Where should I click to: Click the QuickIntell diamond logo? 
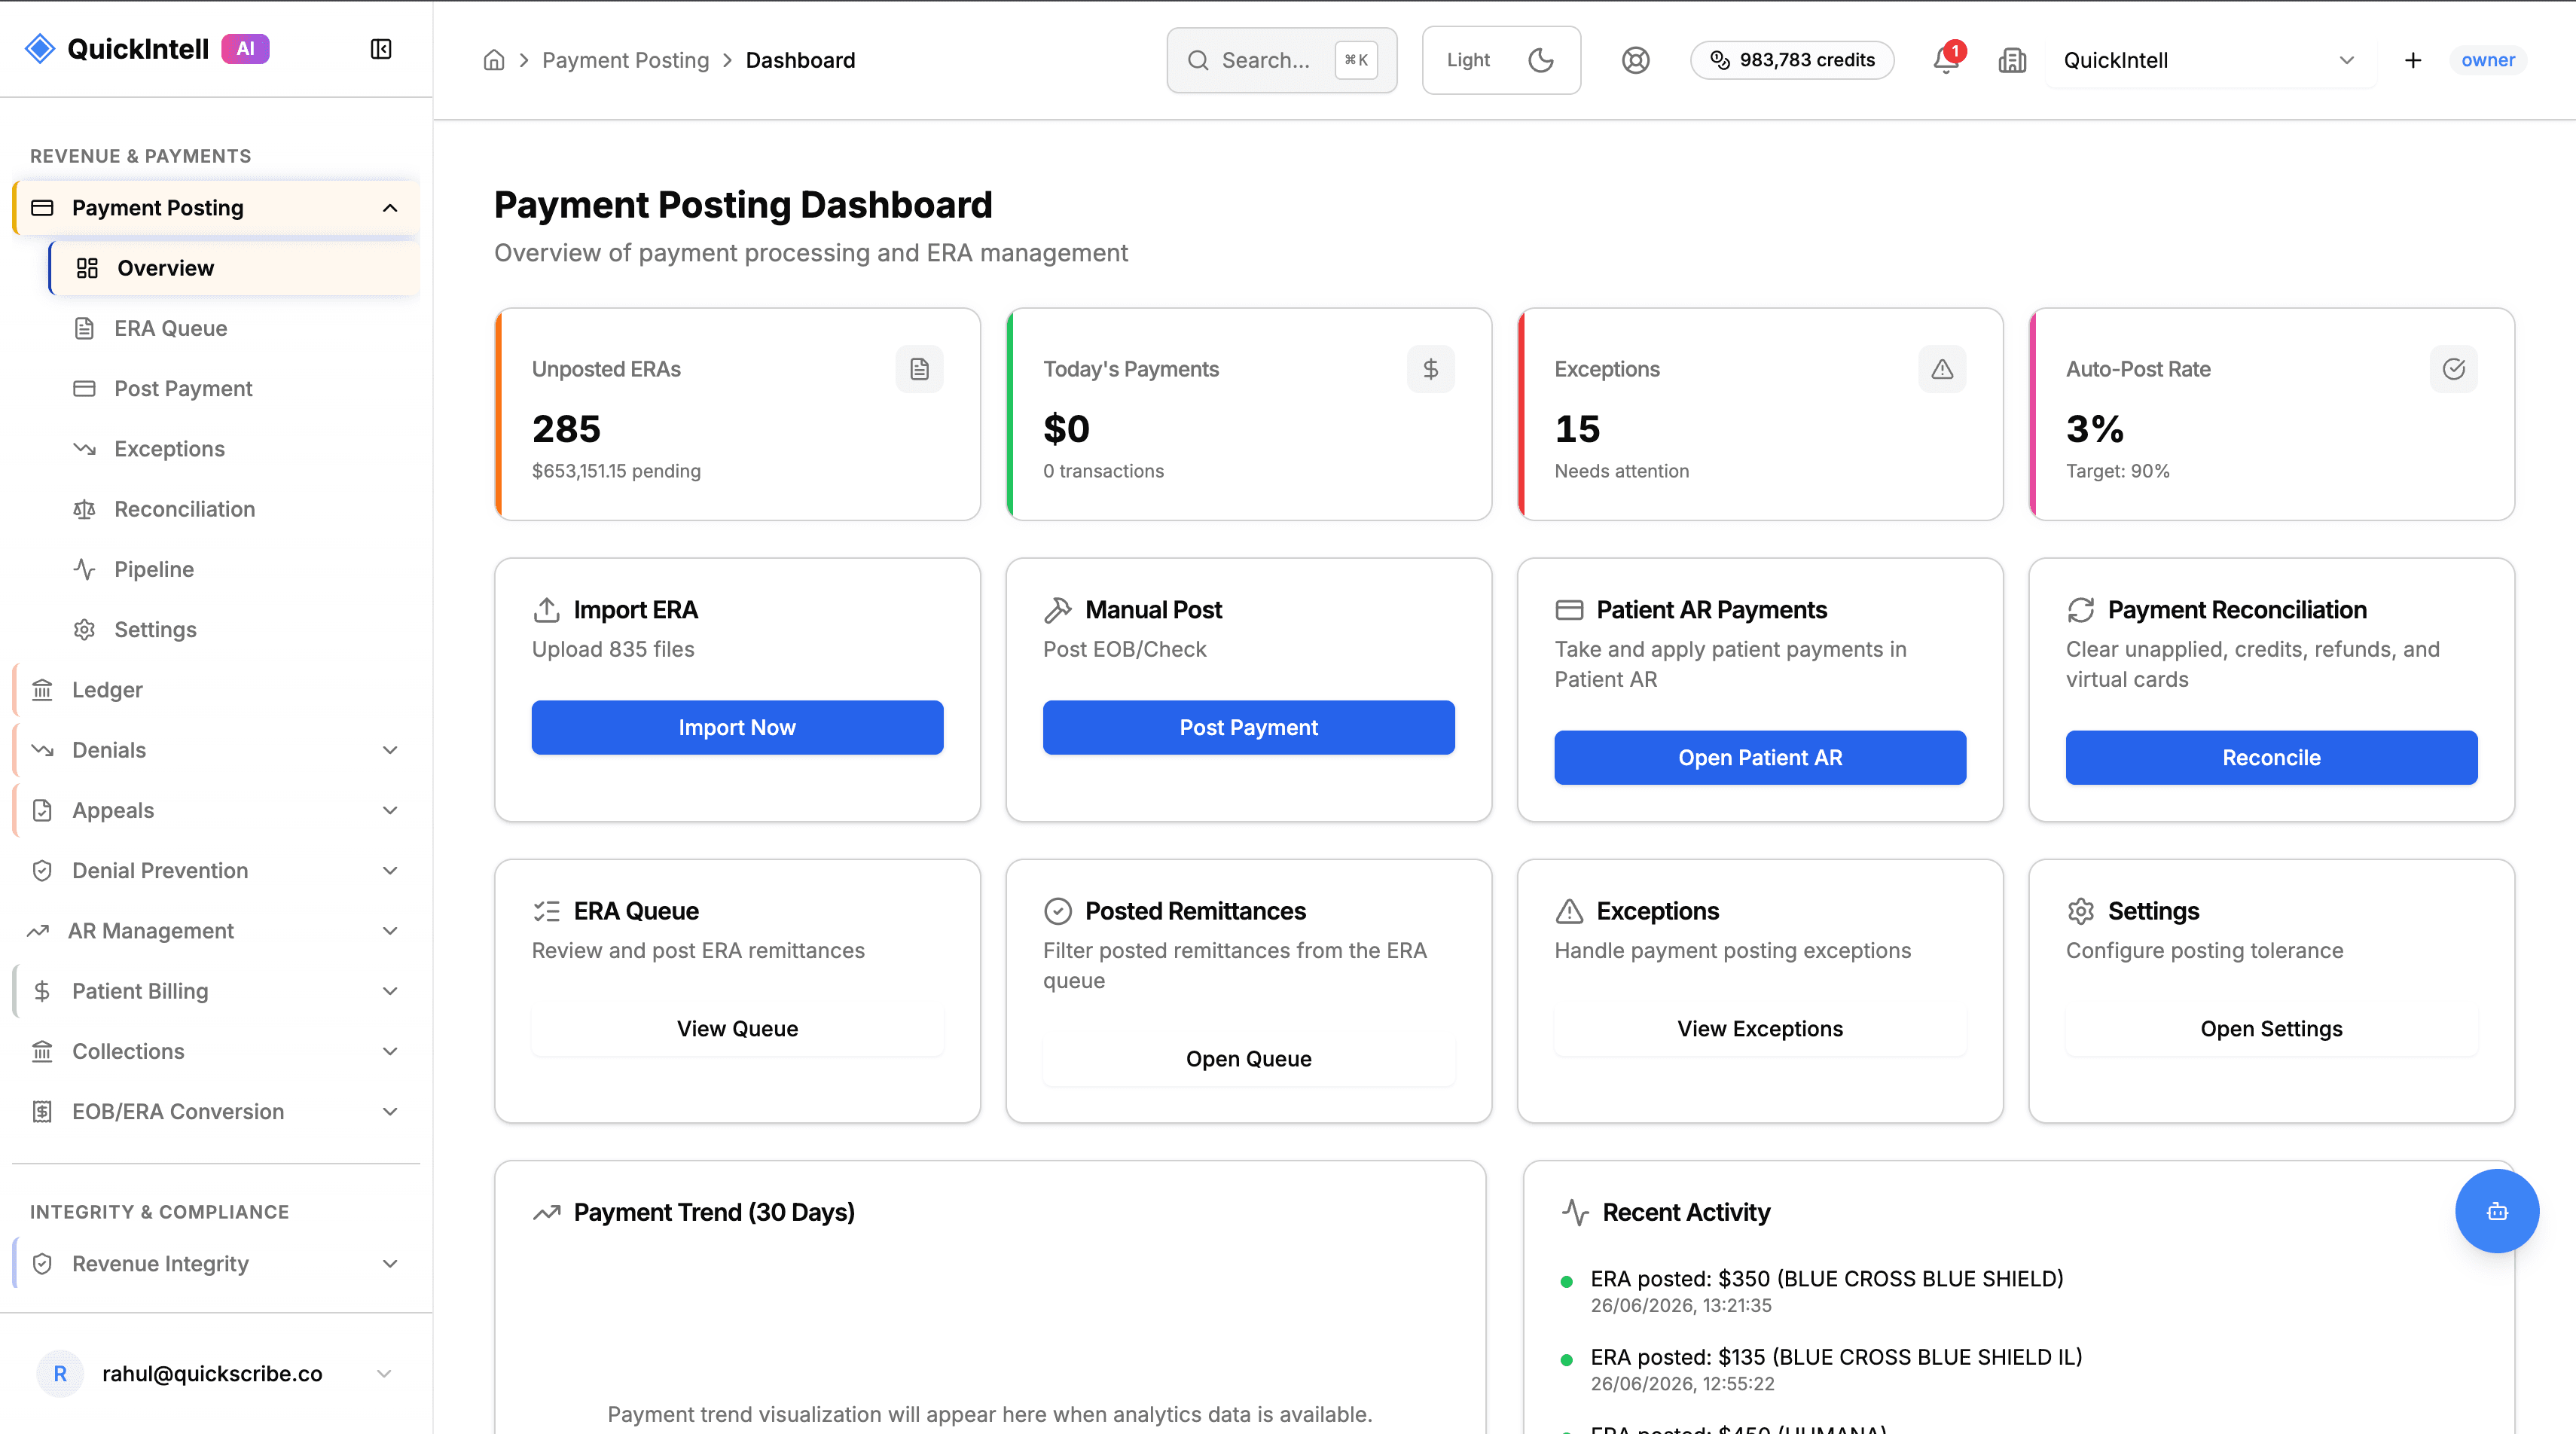tap(40, 48)
